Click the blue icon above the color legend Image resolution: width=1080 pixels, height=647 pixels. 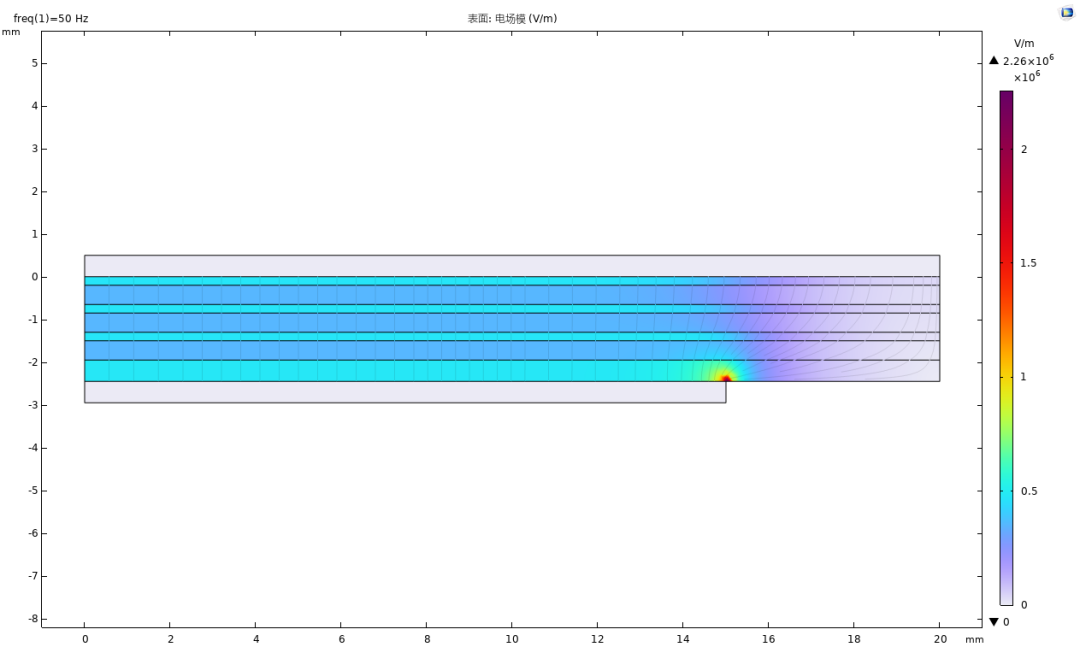click(x=1067, y=12)
